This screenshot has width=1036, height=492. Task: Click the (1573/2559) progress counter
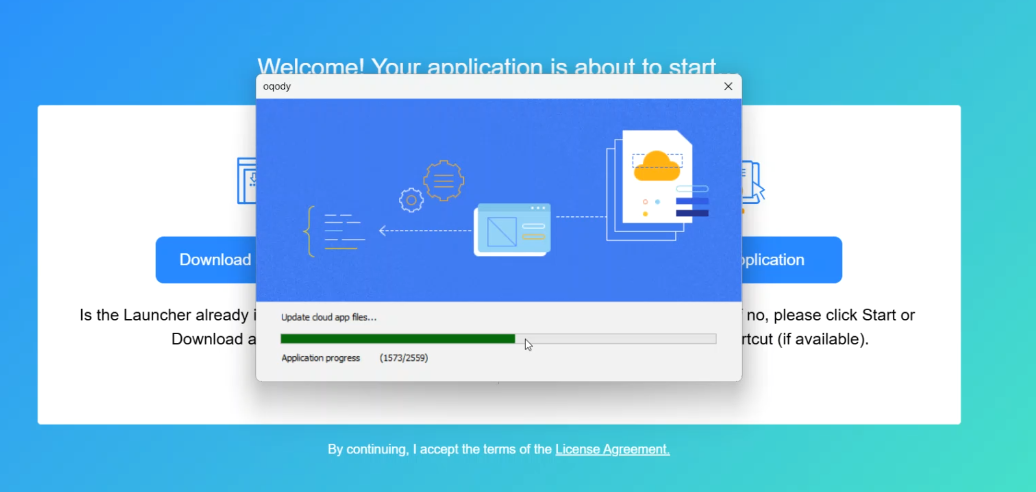[x=404, y=358]
